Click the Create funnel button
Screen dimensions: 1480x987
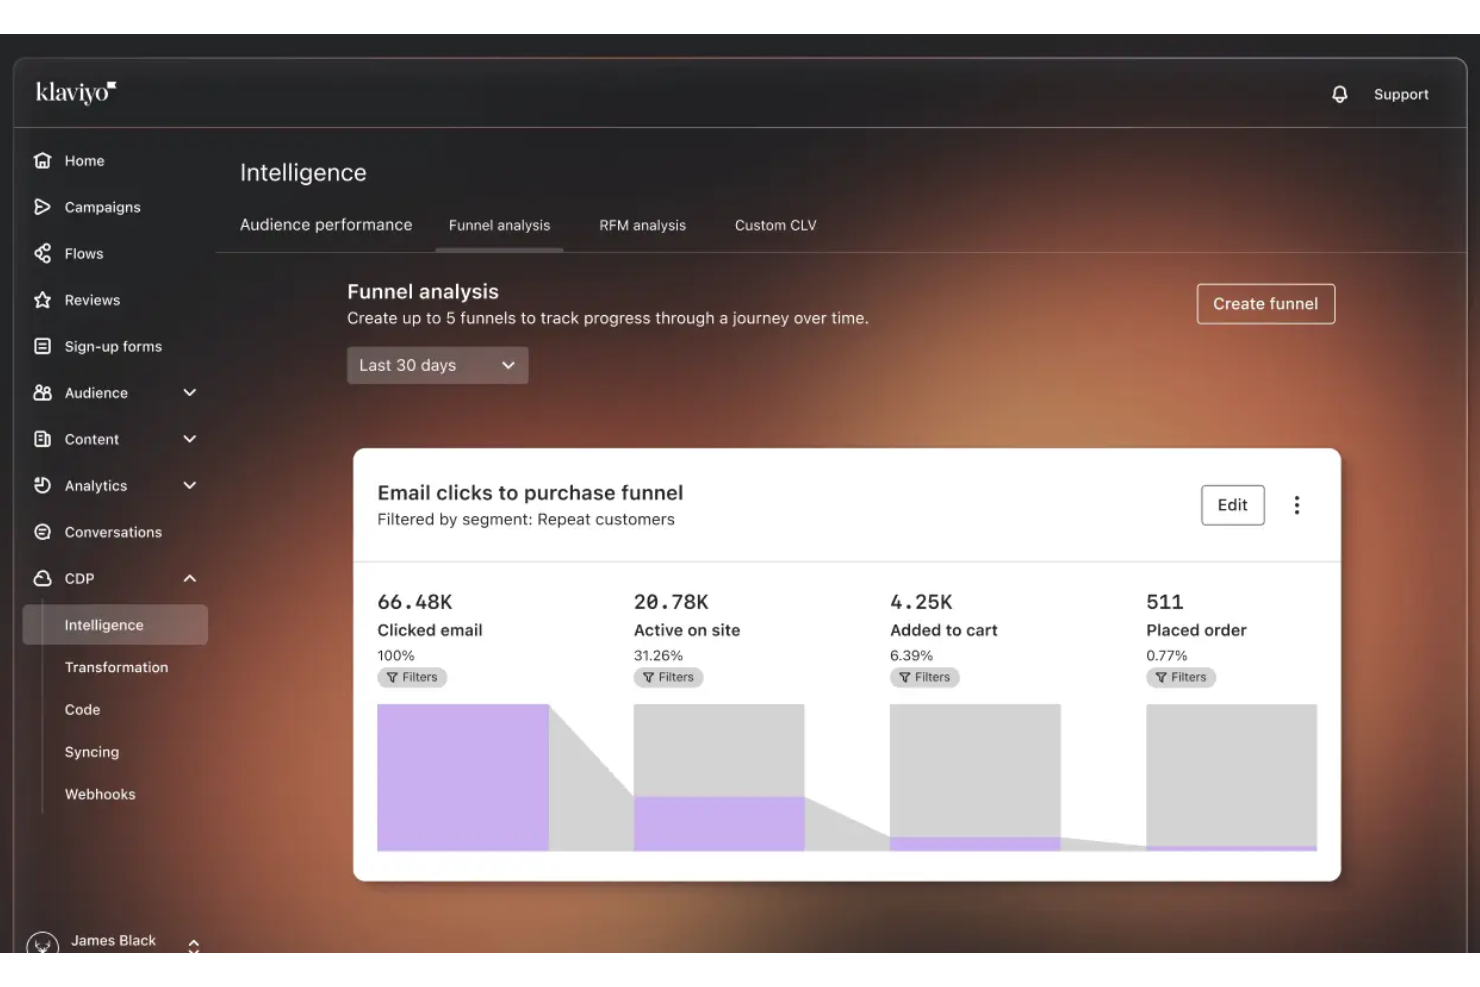pyautogui.click(x=1266, y=303)
